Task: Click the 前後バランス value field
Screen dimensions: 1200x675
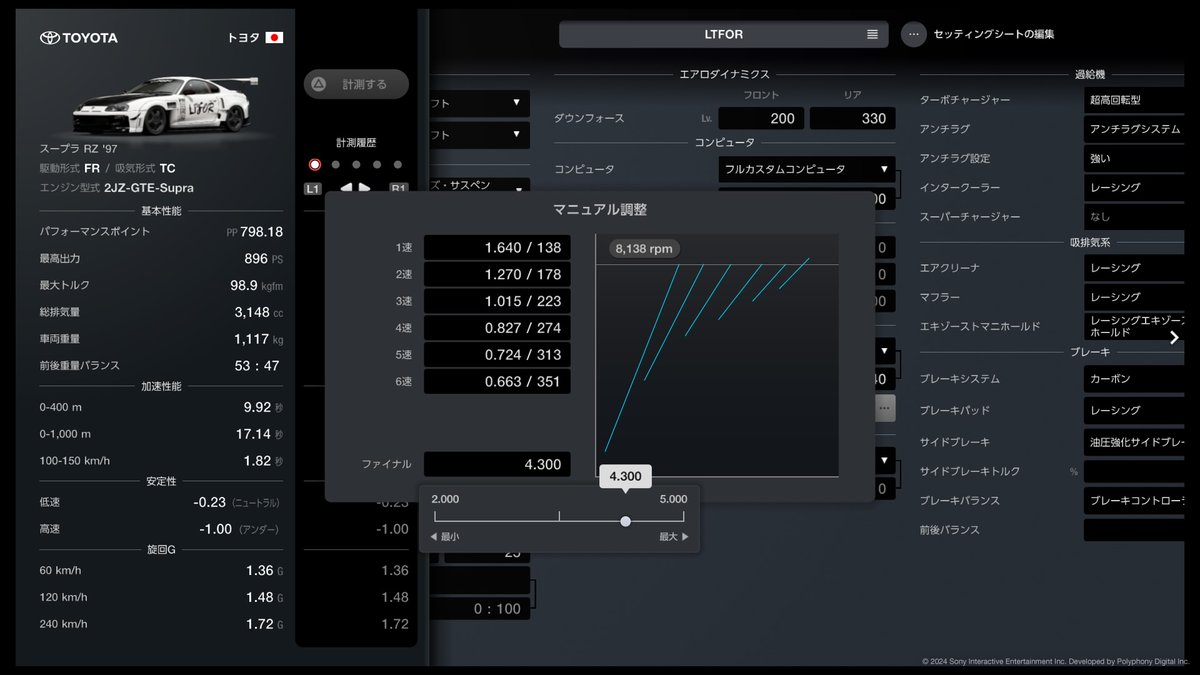Action: [1134, 530]
